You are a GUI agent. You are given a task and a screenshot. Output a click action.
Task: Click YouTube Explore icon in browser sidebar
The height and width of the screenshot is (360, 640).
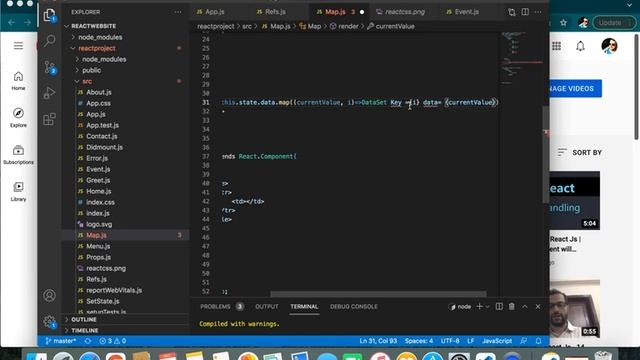18,118
